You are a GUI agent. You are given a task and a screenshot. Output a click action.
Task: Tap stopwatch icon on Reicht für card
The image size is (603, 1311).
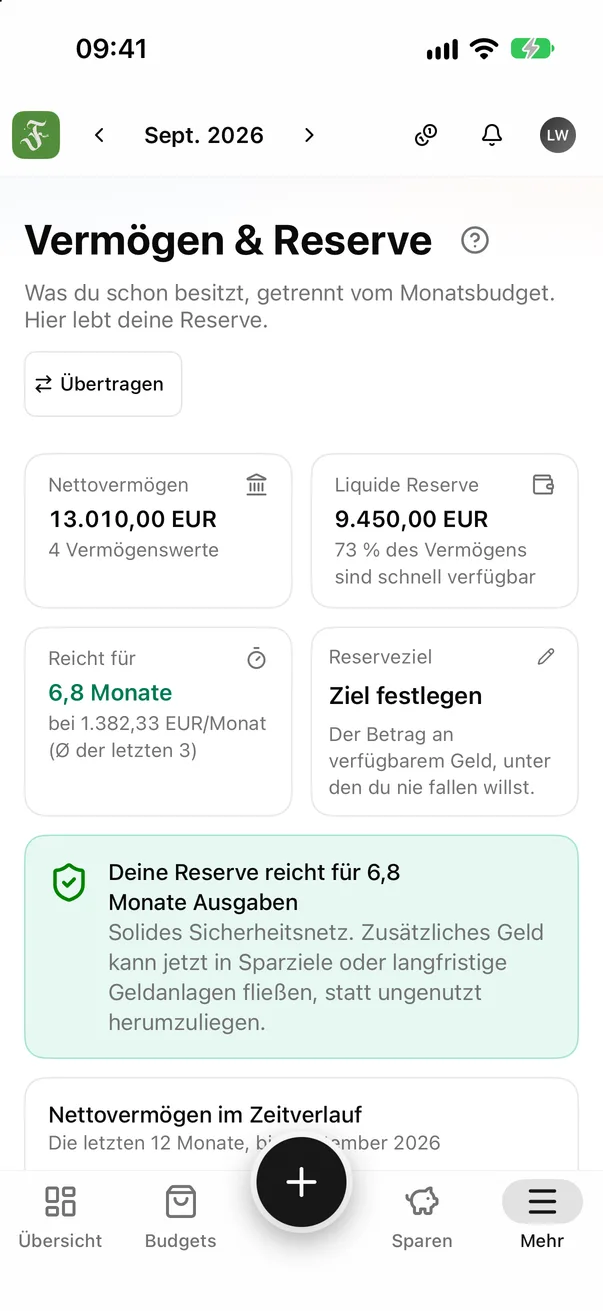(x=257, y=658)
